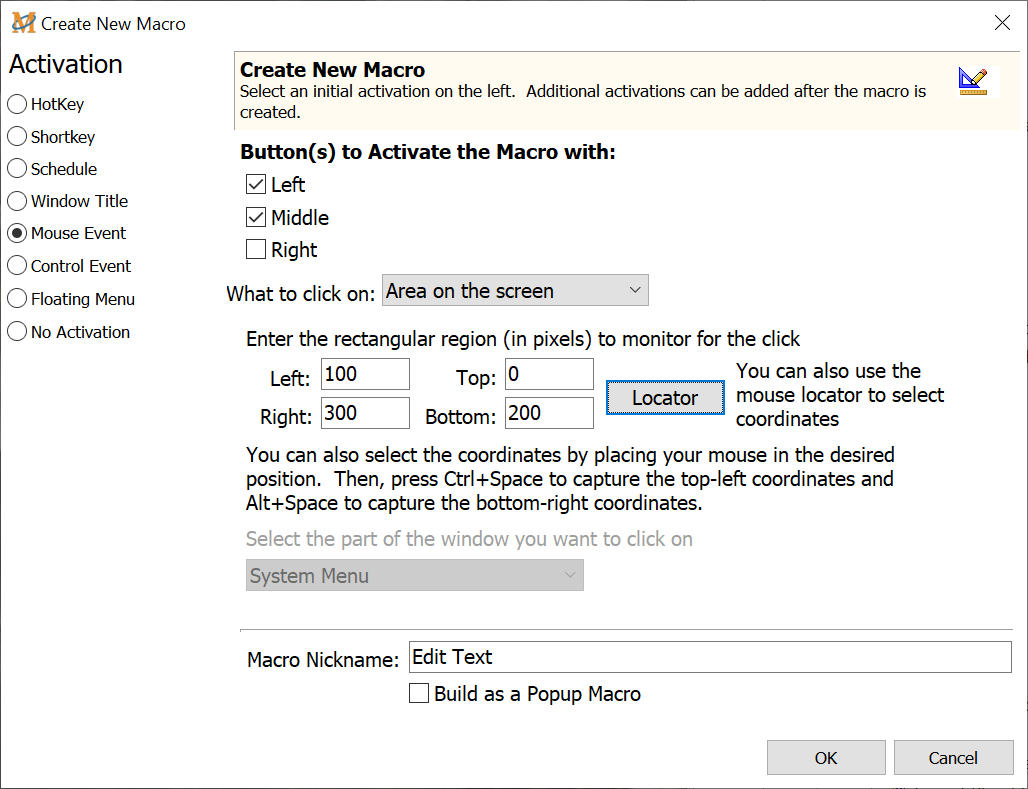The height and width of the screenshot is (789, 1028).
Task: Uncheck the Left mouse button checkbox
Action: click(x=256, y=185)
